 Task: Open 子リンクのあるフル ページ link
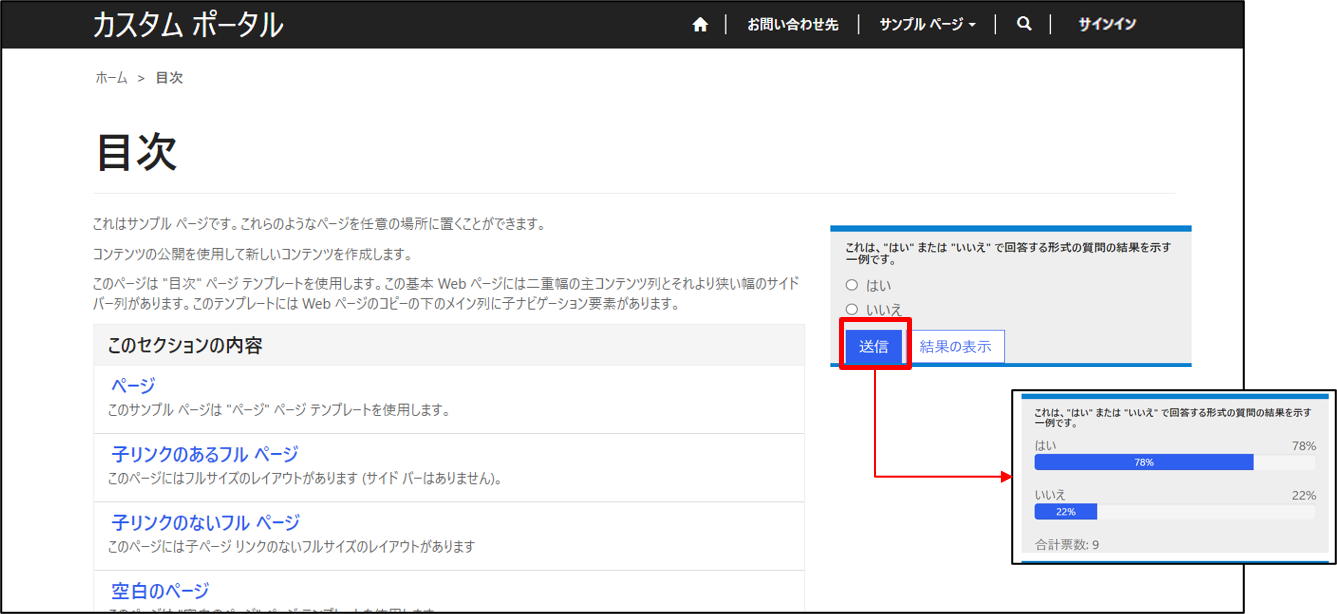click(205, 454)
